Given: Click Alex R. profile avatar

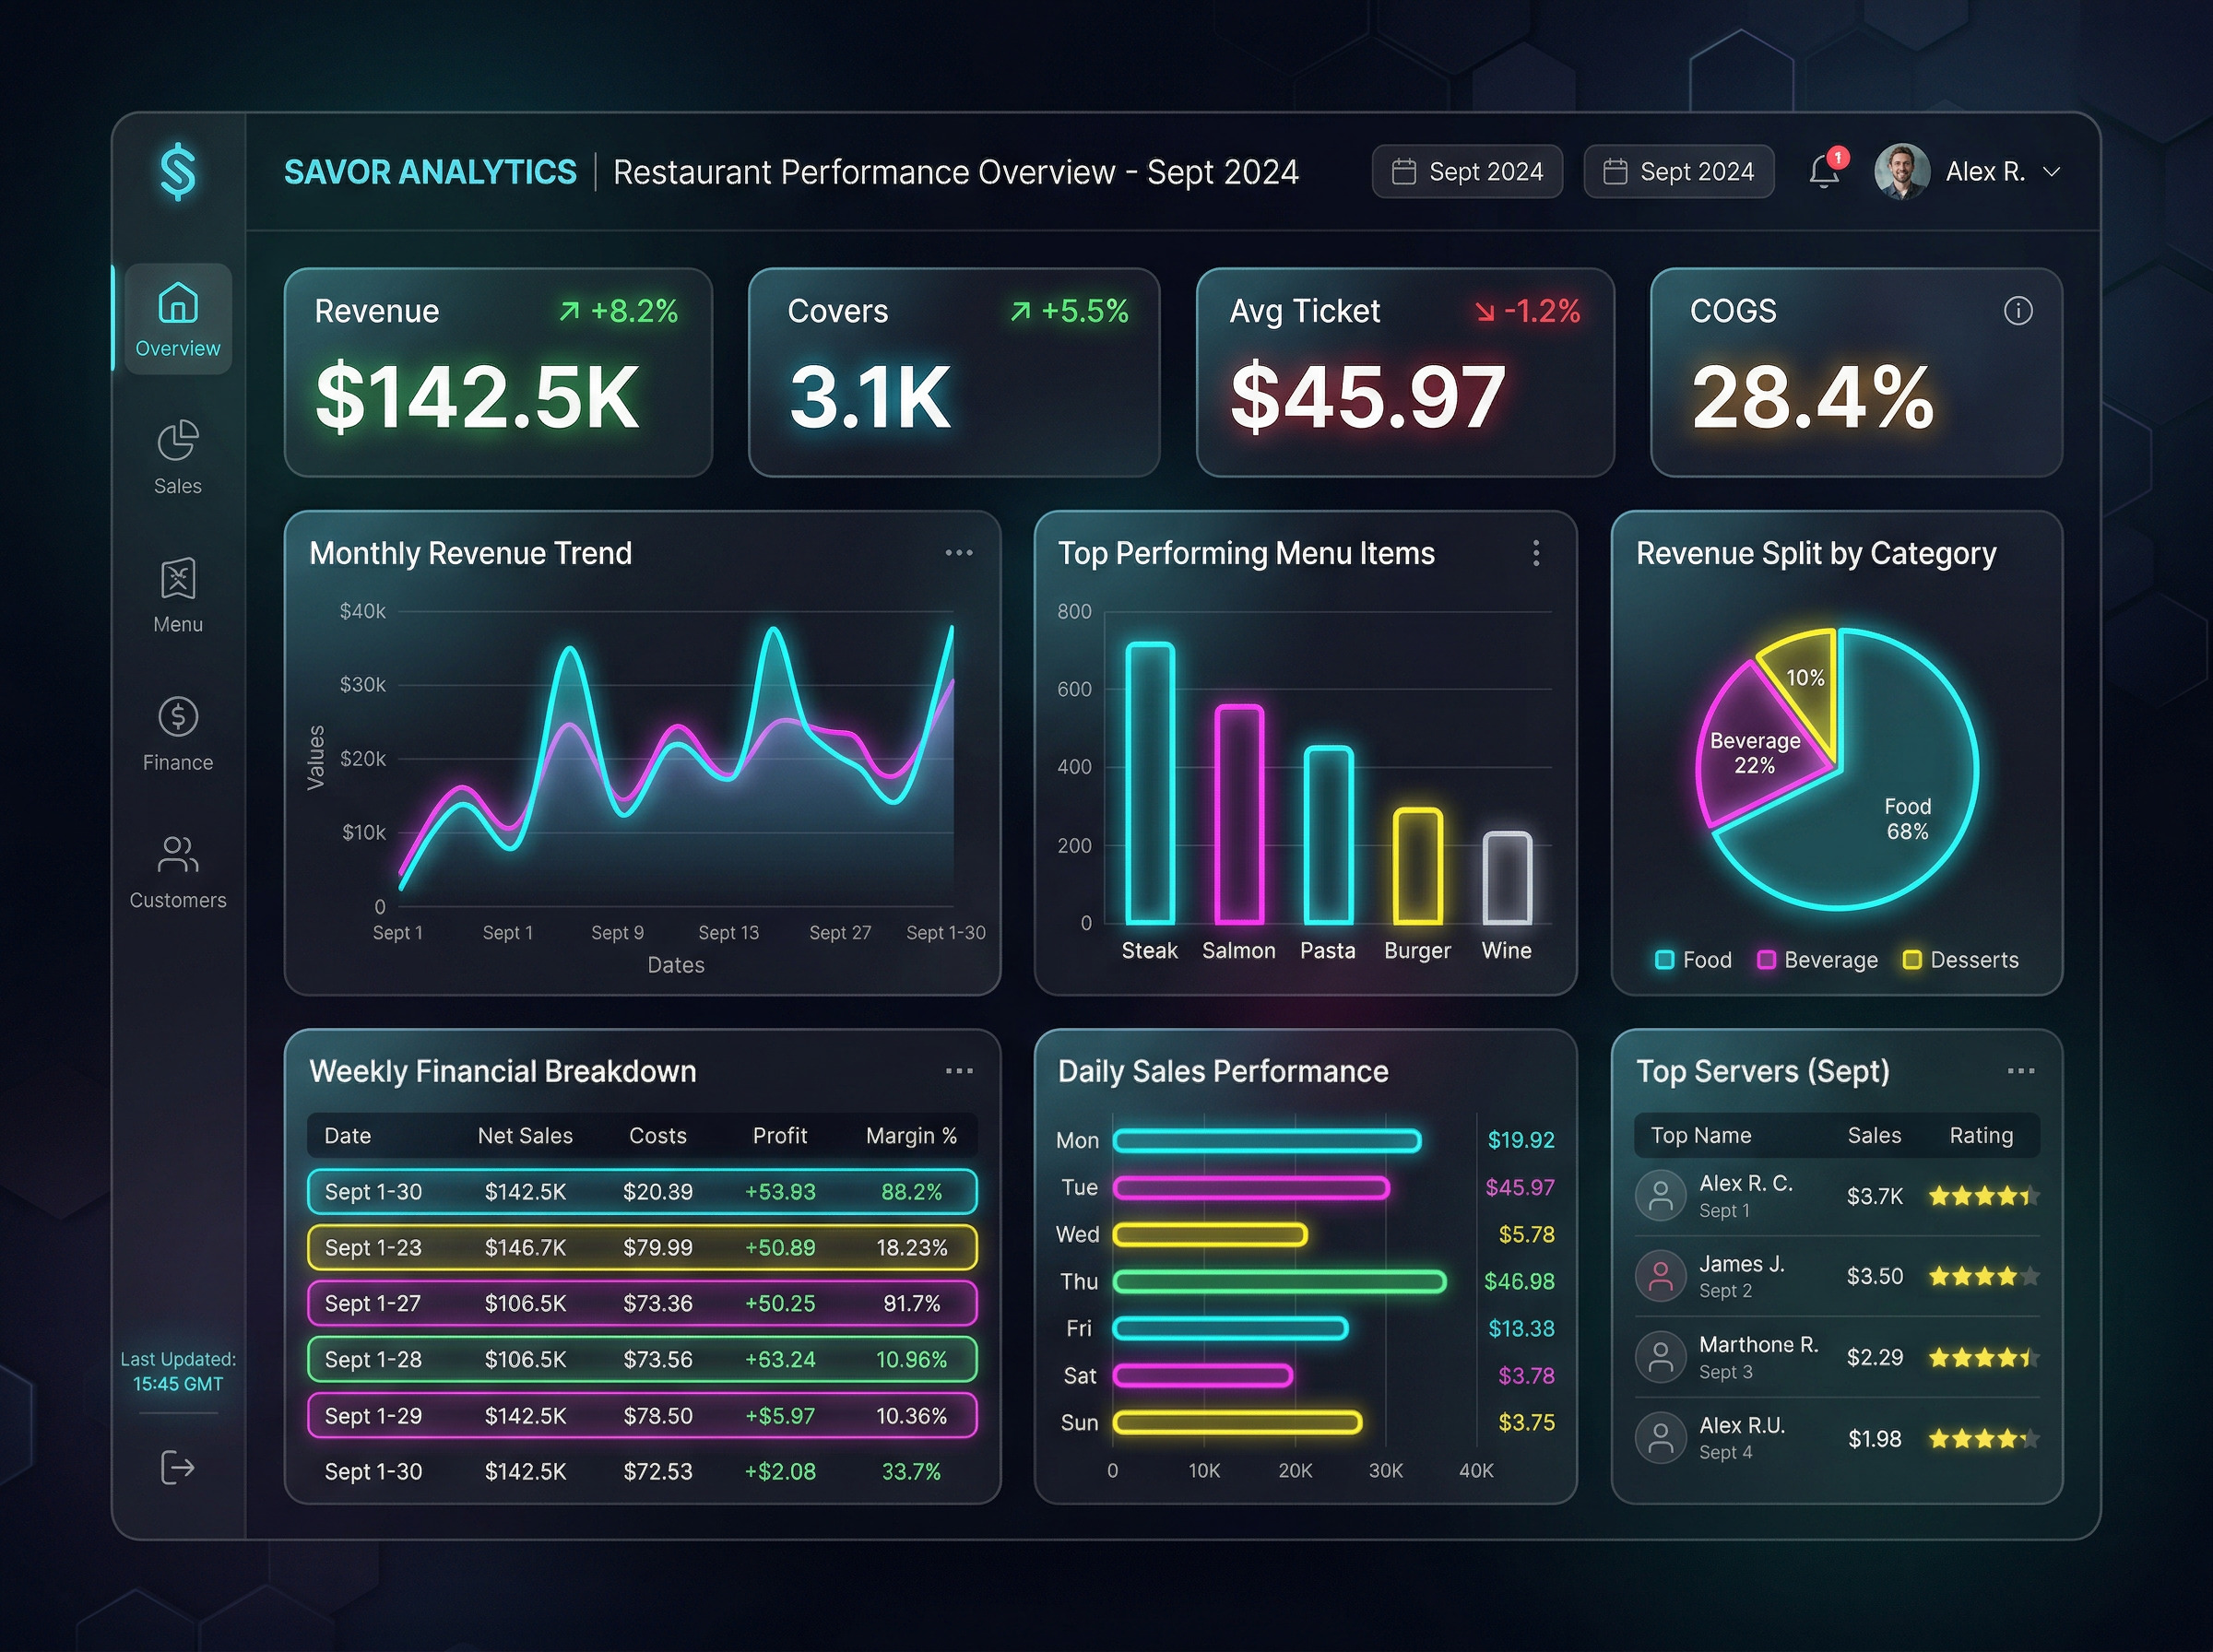Looking at the screenshot, I should point(1901,171).
